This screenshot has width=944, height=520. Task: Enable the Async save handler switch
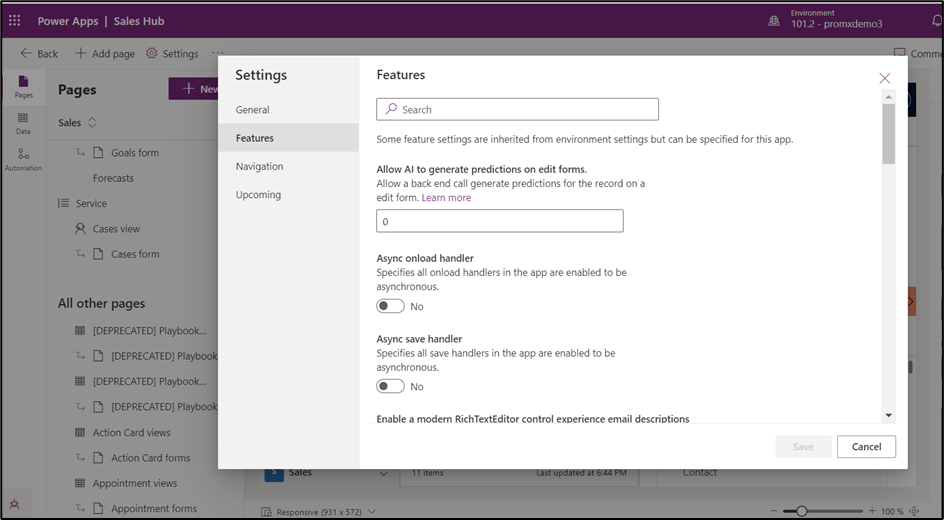click(x=390, y=386)
